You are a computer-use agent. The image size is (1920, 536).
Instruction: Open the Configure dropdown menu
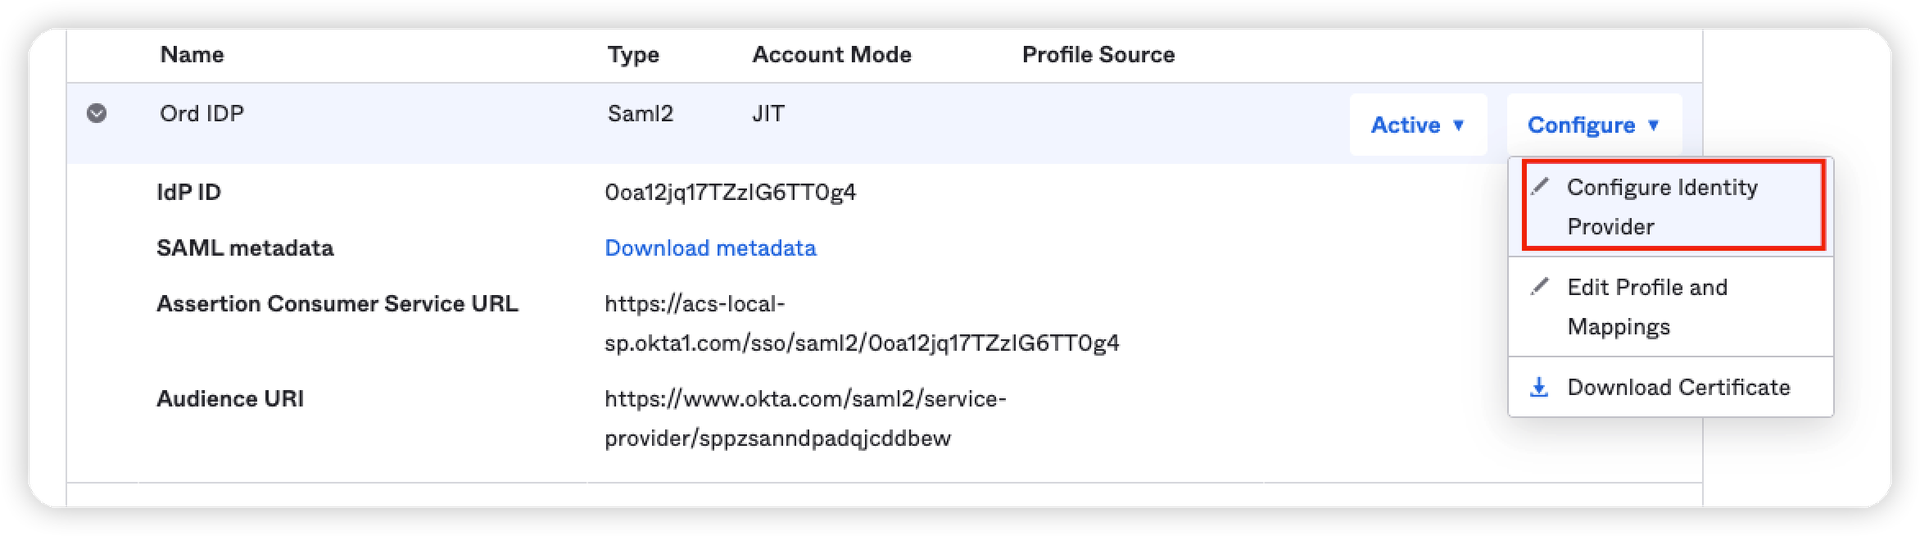click(x=1593, y=125)
